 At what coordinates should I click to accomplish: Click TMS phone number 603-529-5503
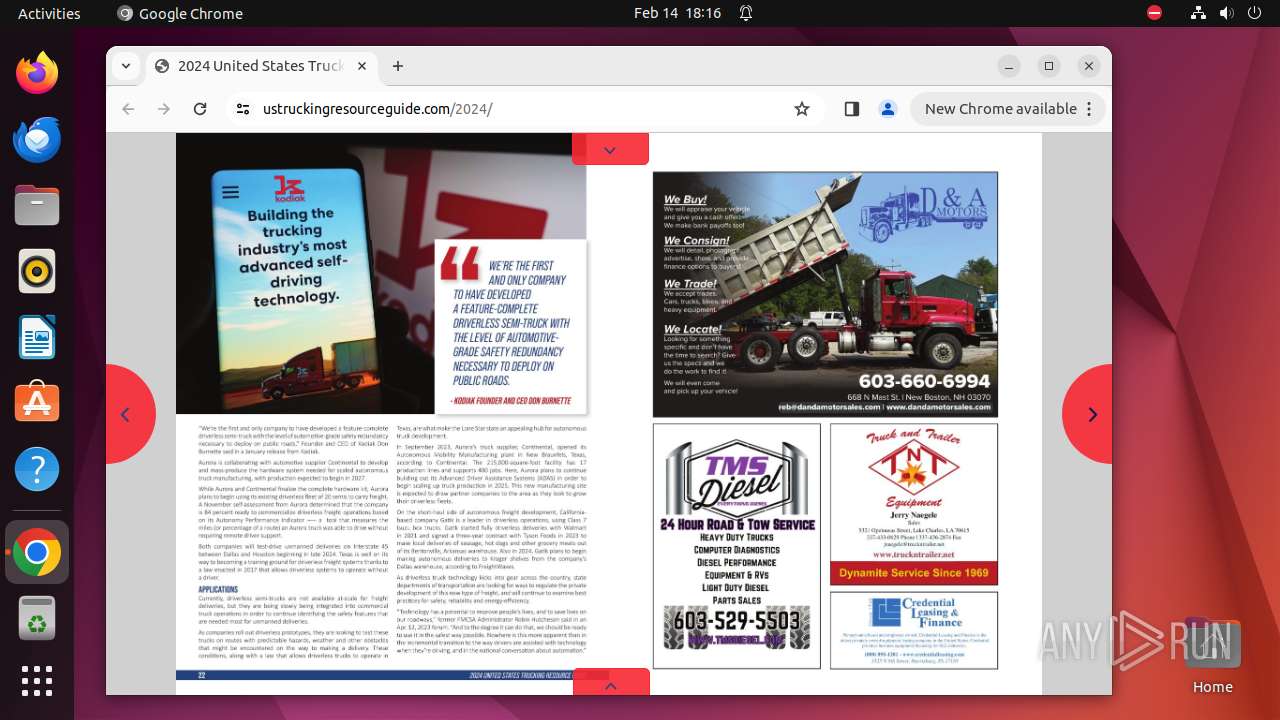[x=737, y=620]
